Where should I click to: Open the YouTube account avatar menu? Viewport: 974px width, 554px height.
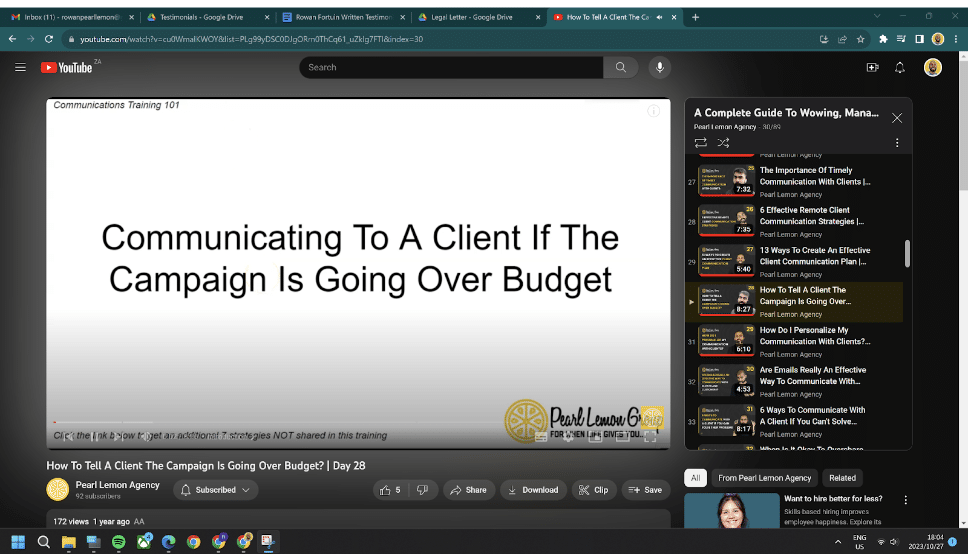pos(932,67)
